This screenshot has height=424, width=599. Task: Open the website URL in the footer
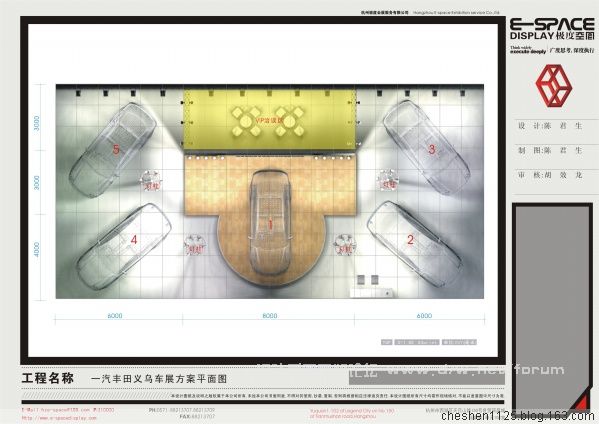click(59, 418)
